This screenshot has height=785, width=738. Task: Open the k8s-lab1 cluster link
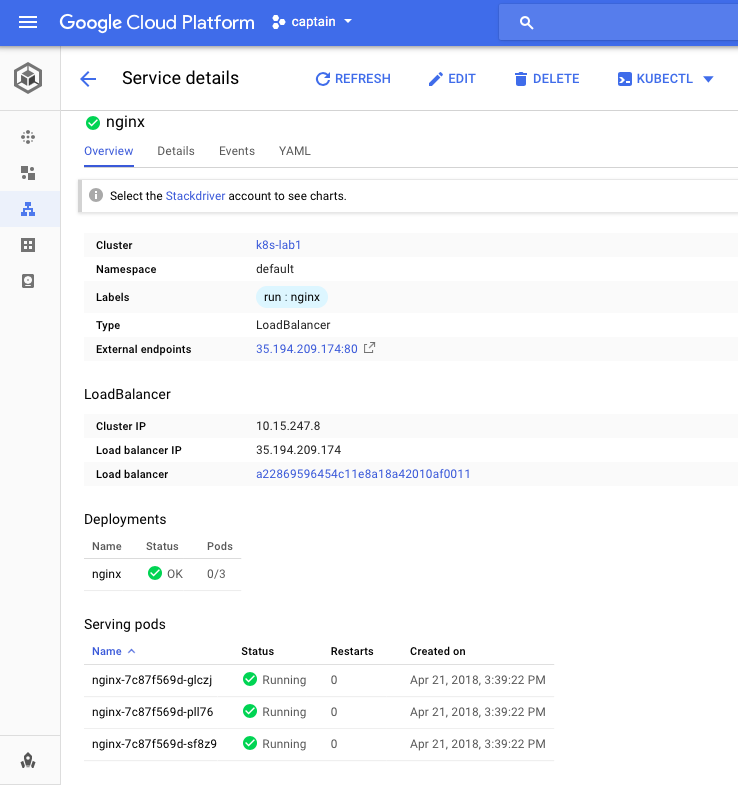pos(279,245)
